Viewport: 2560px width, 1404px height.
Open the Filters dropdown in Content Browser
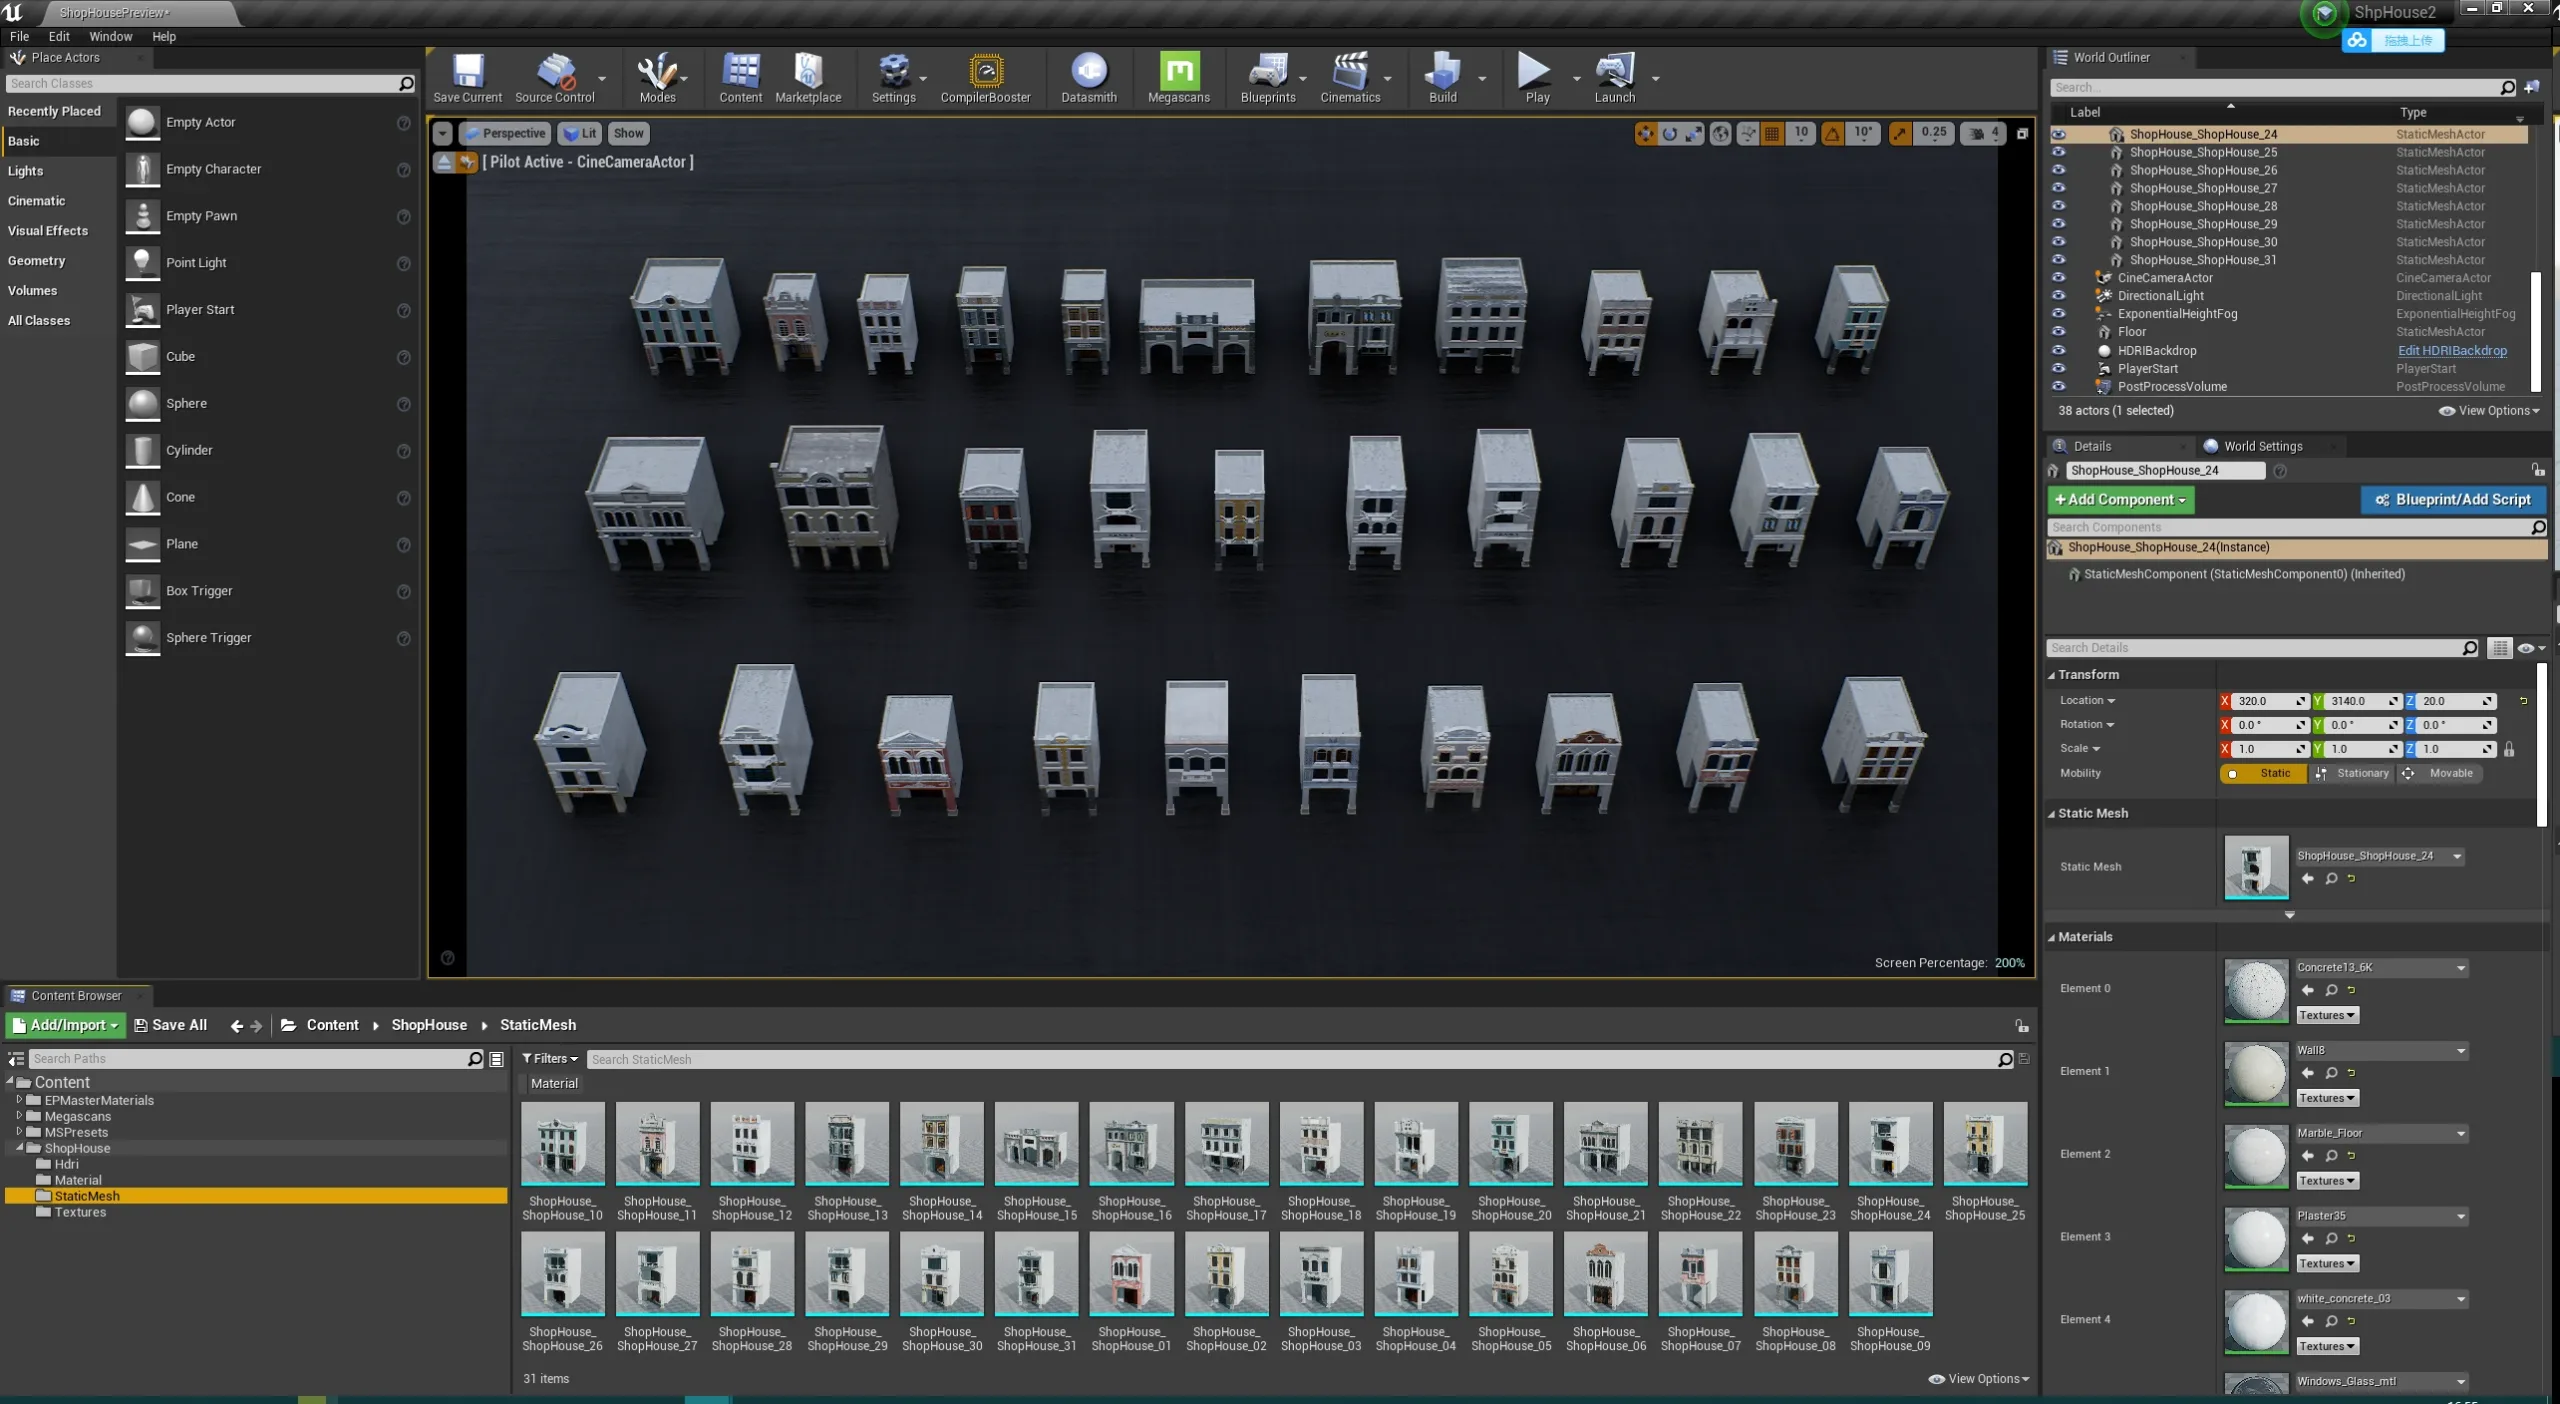click(550, 1058)
